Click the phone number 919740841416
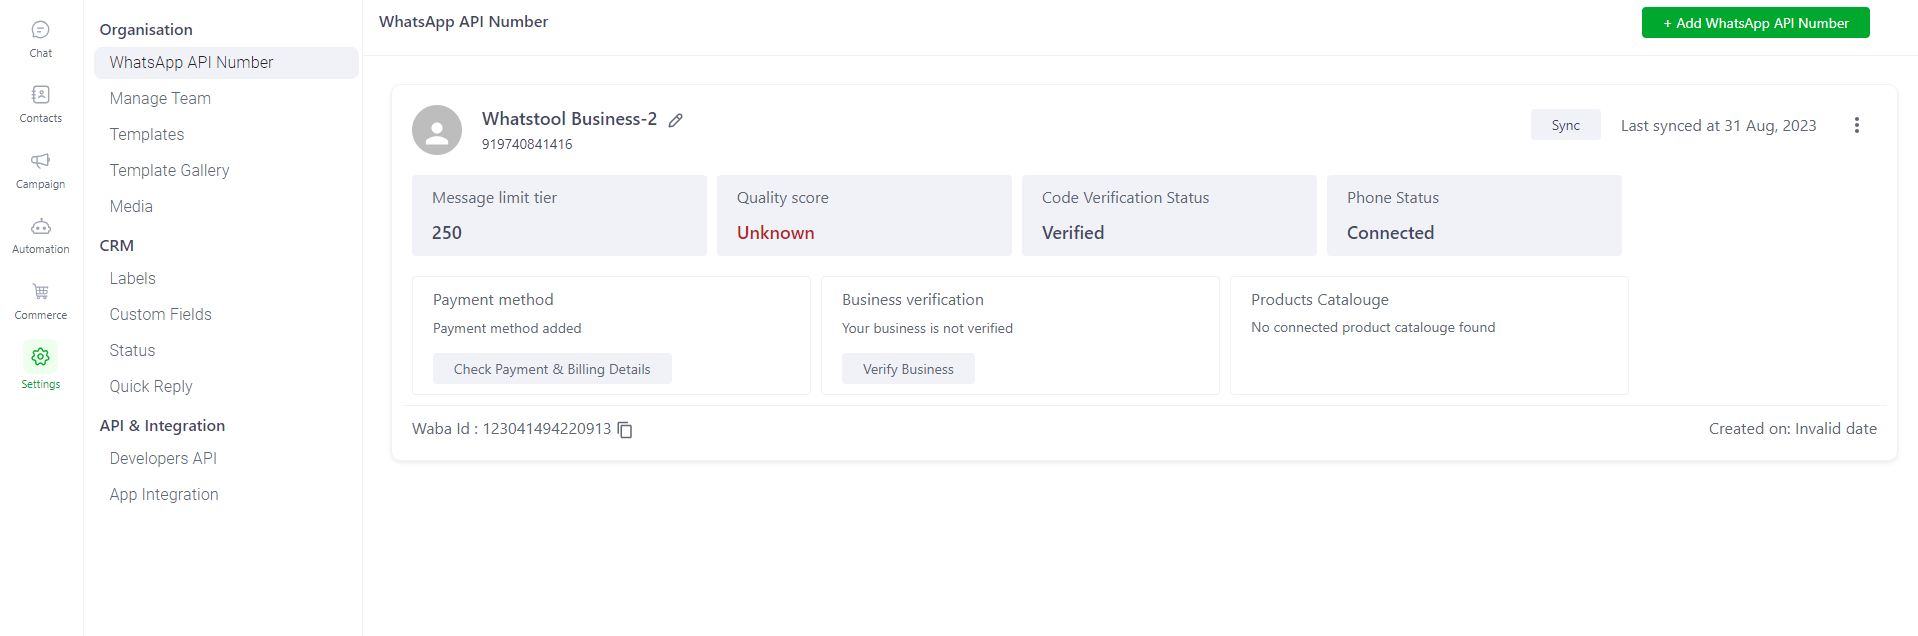 pos(527,144)
